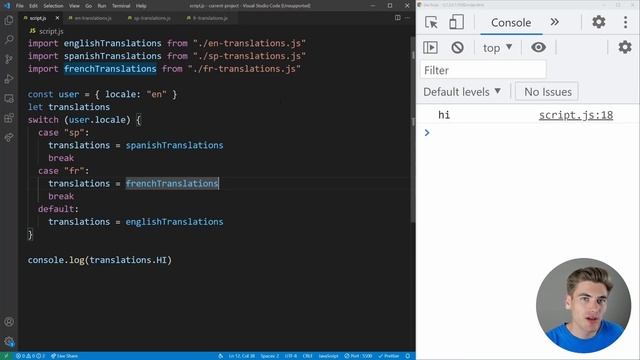The height and width of the screenshot is (360, 640).
Task: Click the No Issues button
Action: (547, 92)
